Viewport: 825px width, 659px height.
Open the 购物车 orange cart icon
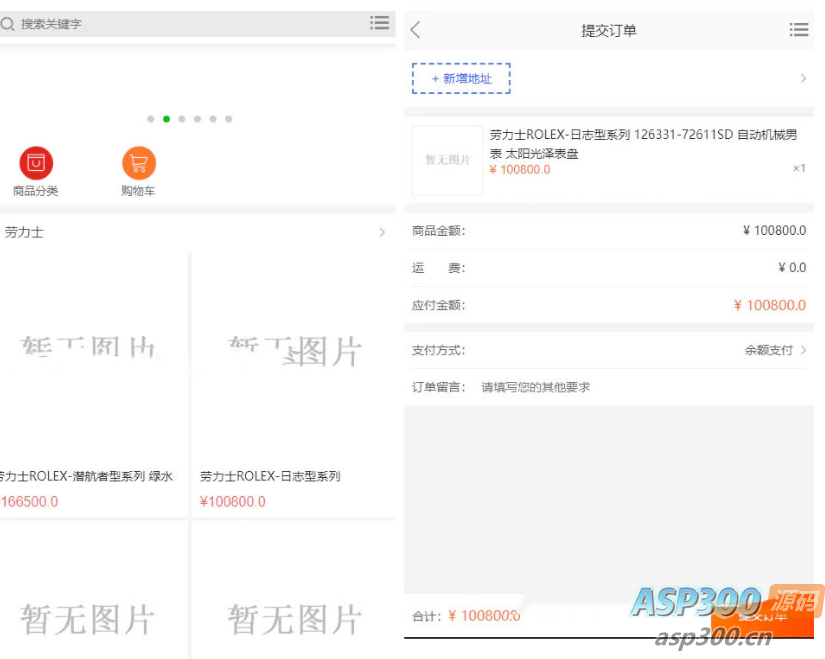139,163
